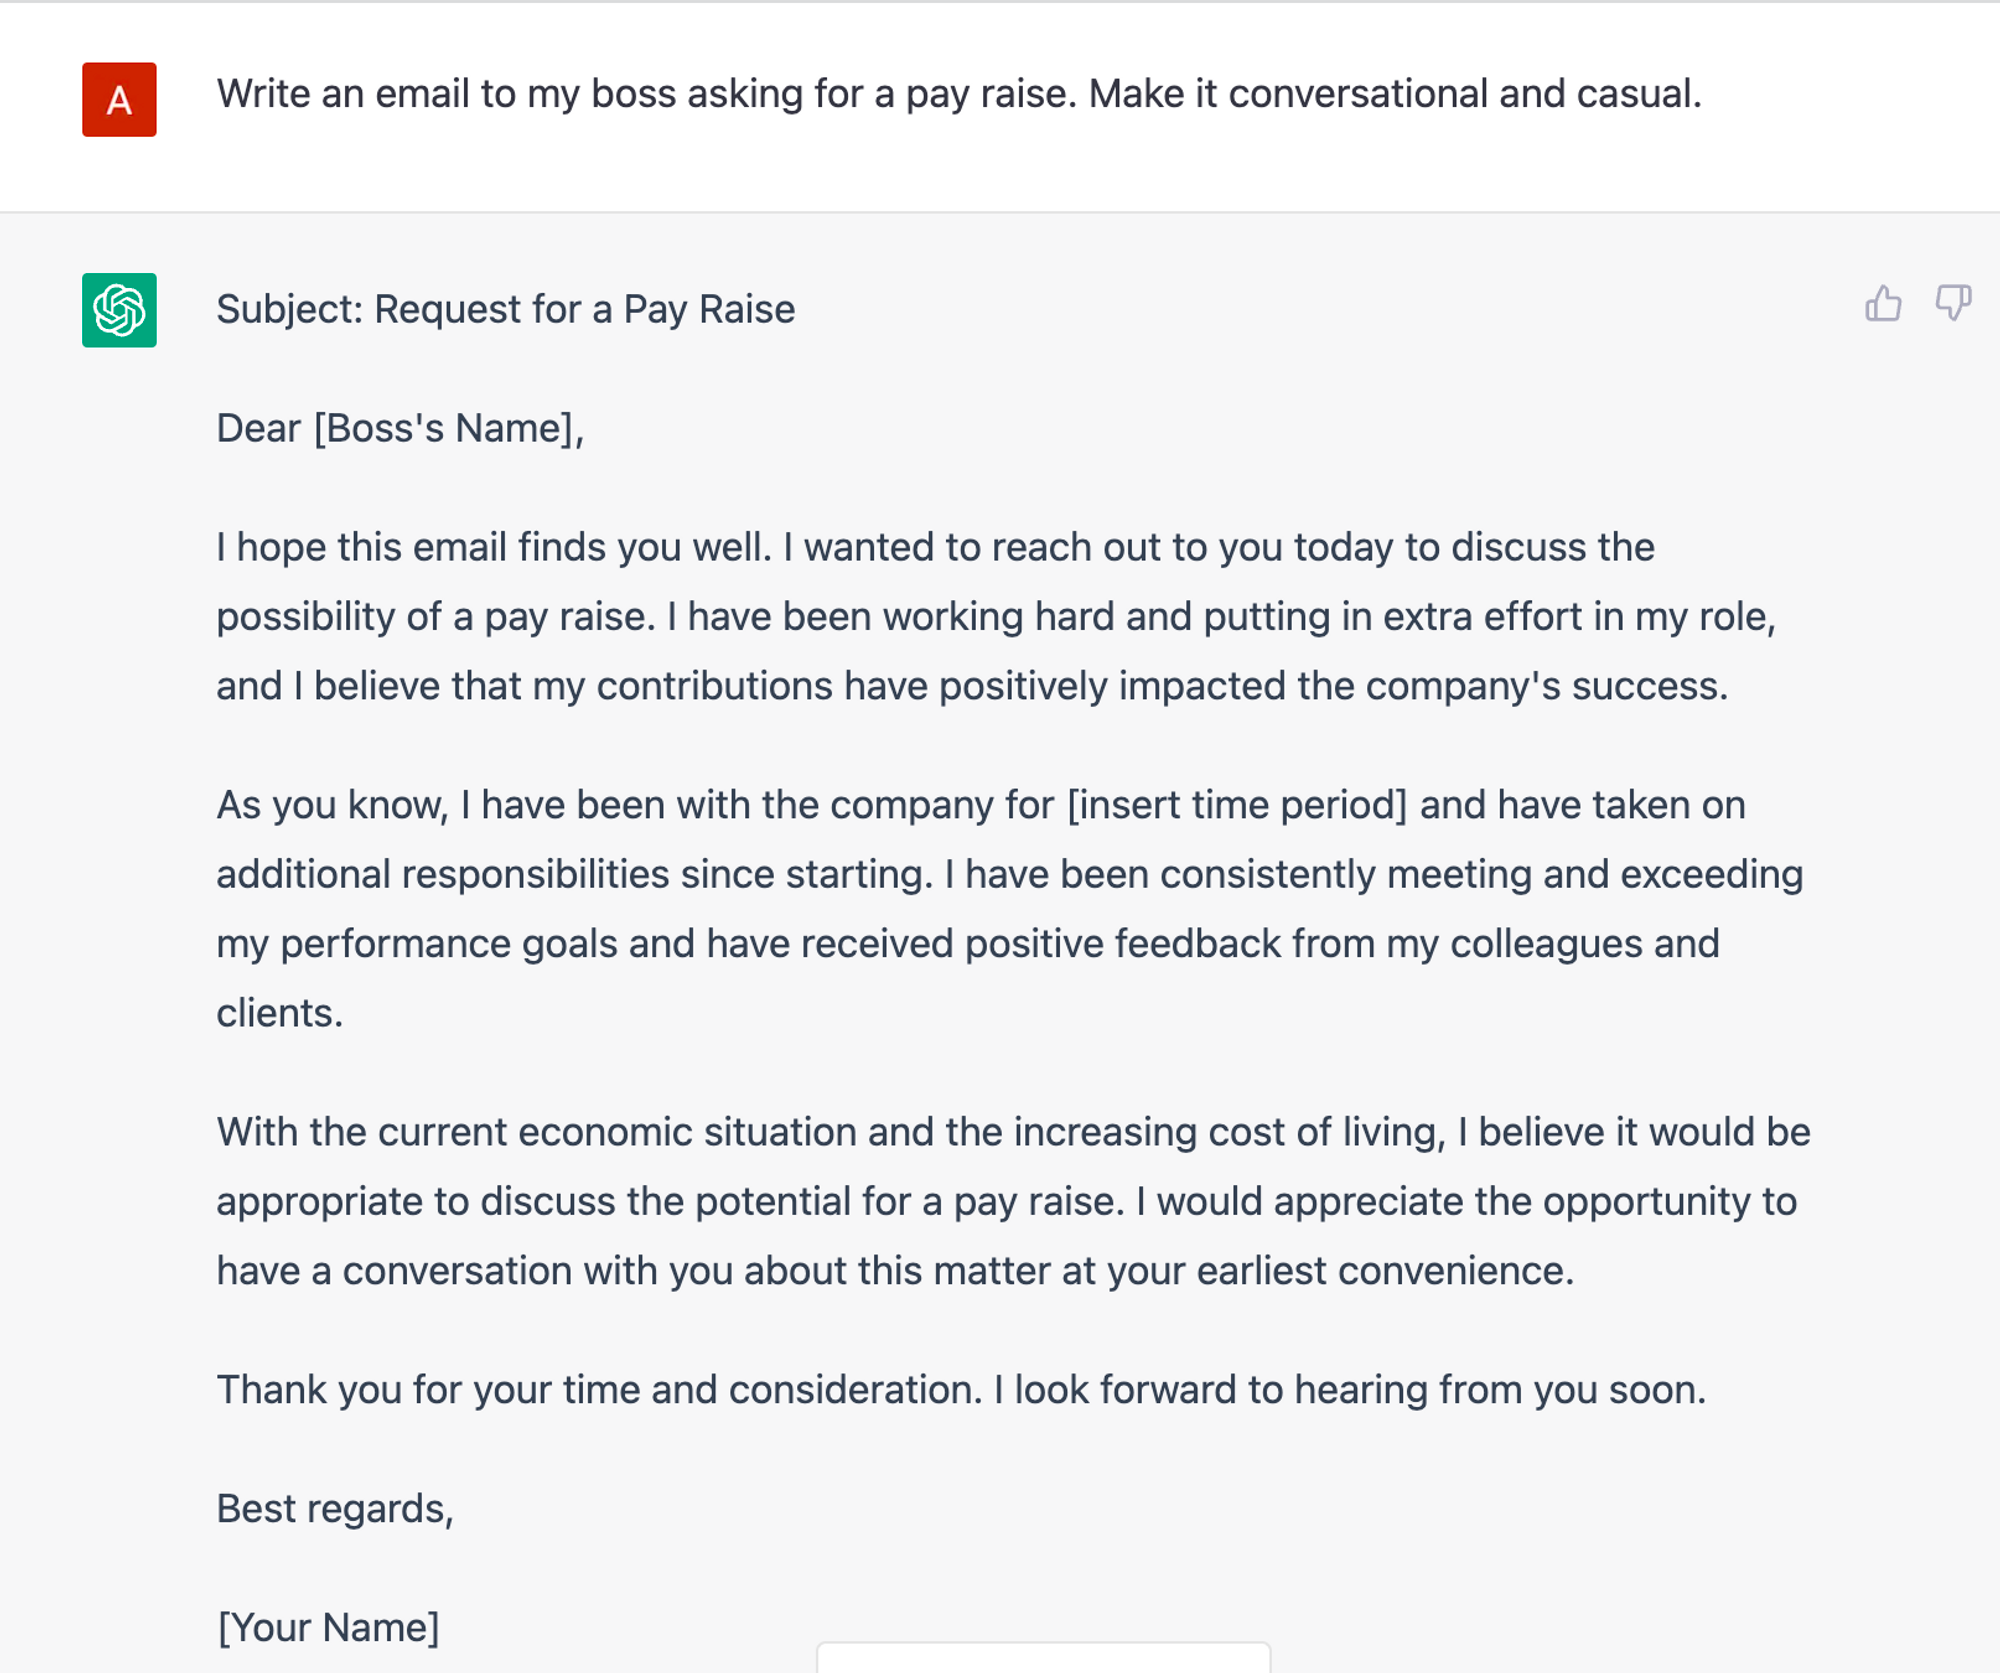Give the response a thumbs down
Image resolution: width=2000 pixels, height=1673 pixels.
[x=1952, y=303]
